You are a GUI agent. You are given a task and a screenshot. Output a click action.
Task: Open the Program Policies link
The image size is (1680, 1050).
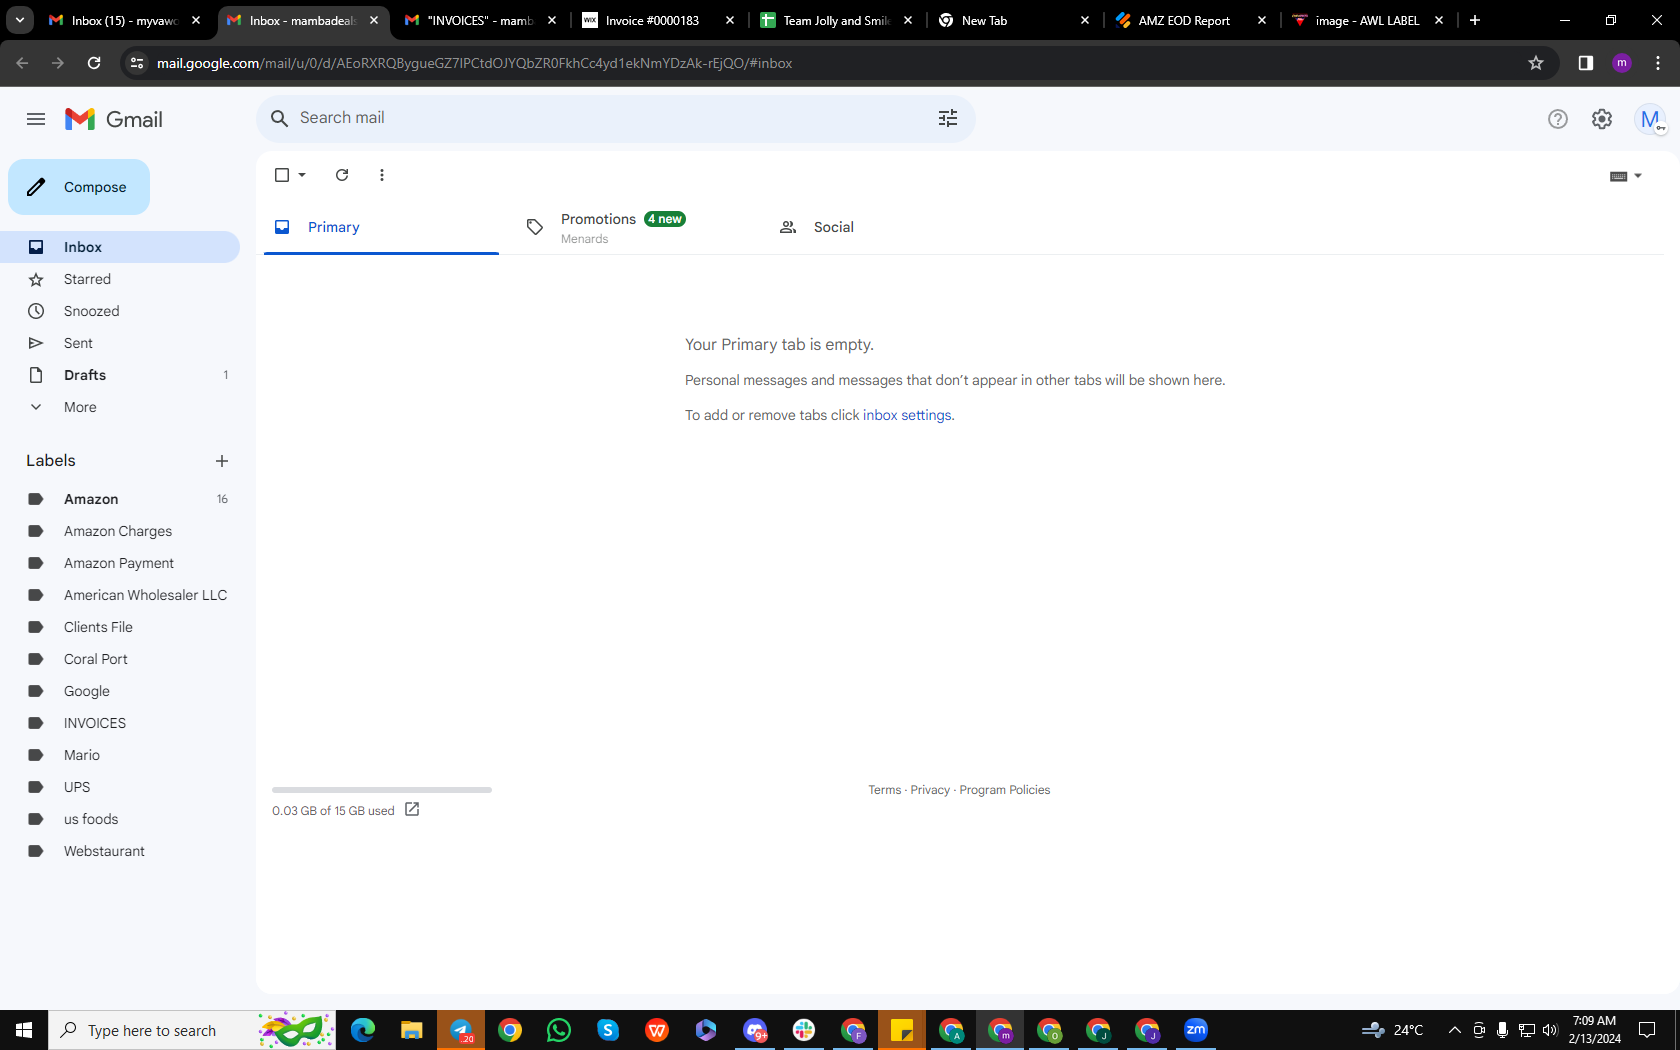(1005, 790)
